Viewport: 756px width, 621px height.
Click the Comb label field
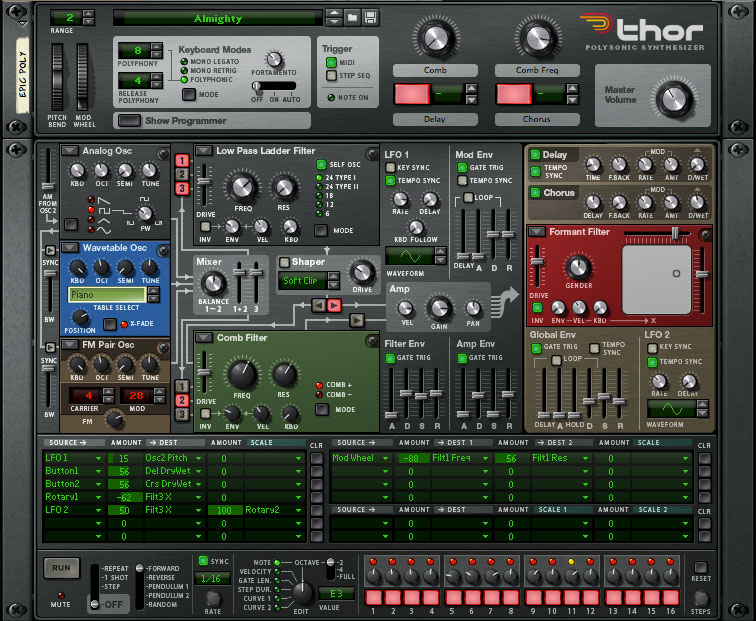435,70
